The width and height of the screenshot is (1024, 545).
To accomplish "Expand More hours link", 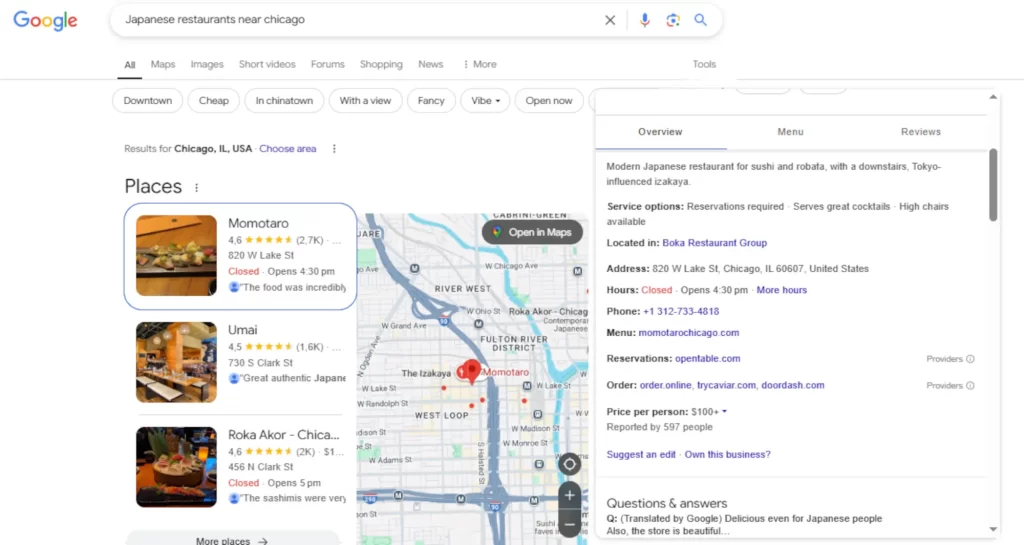I will 782,290.
